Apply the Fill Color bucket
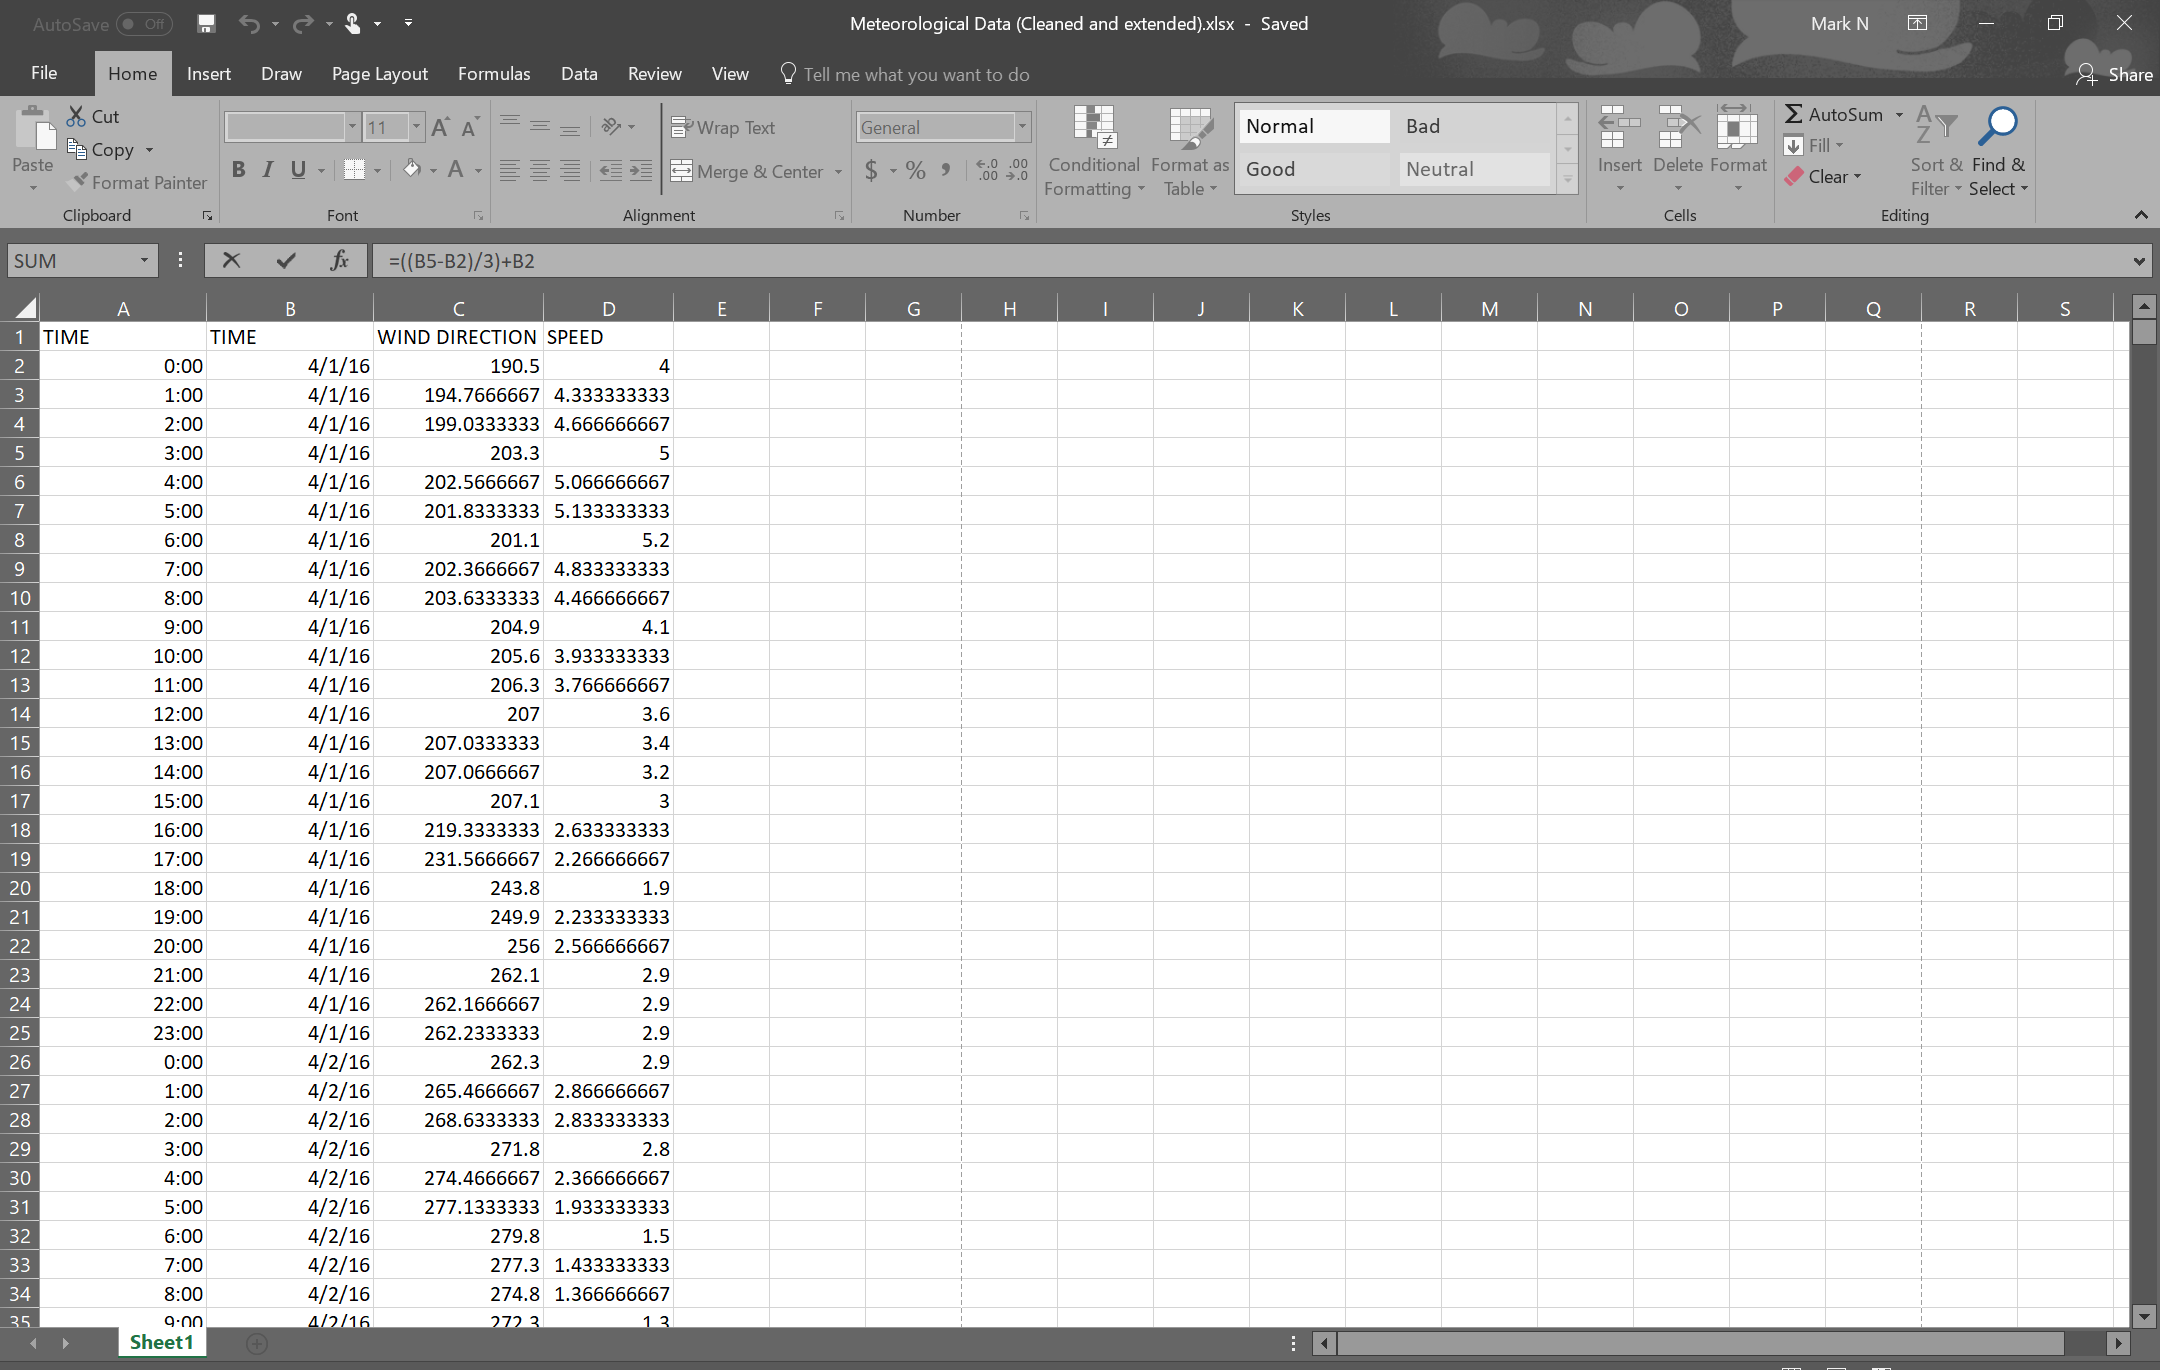 click(x=412, y=170)
